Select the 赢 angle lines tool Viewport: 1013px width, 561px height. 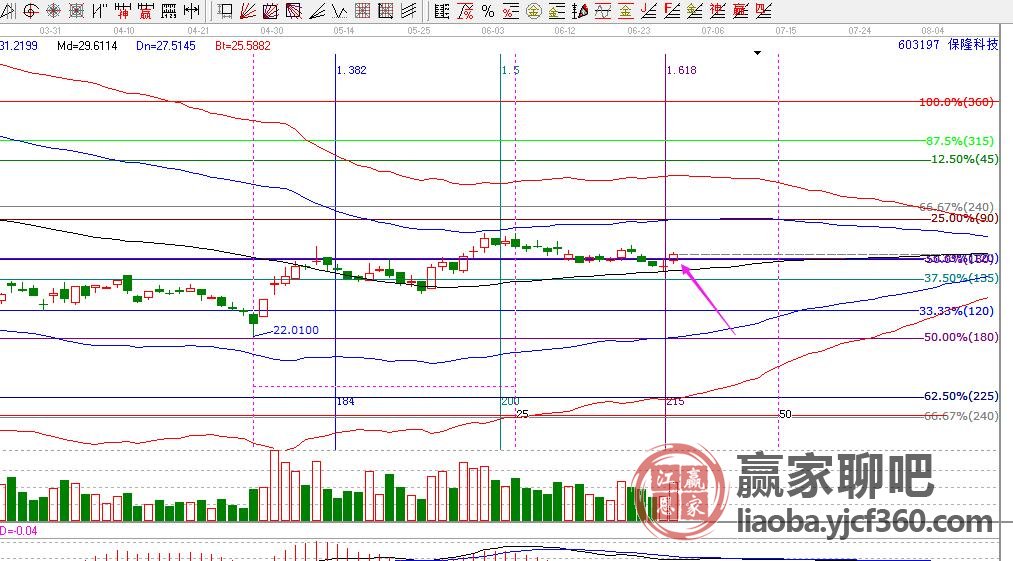tap(740, 10)
